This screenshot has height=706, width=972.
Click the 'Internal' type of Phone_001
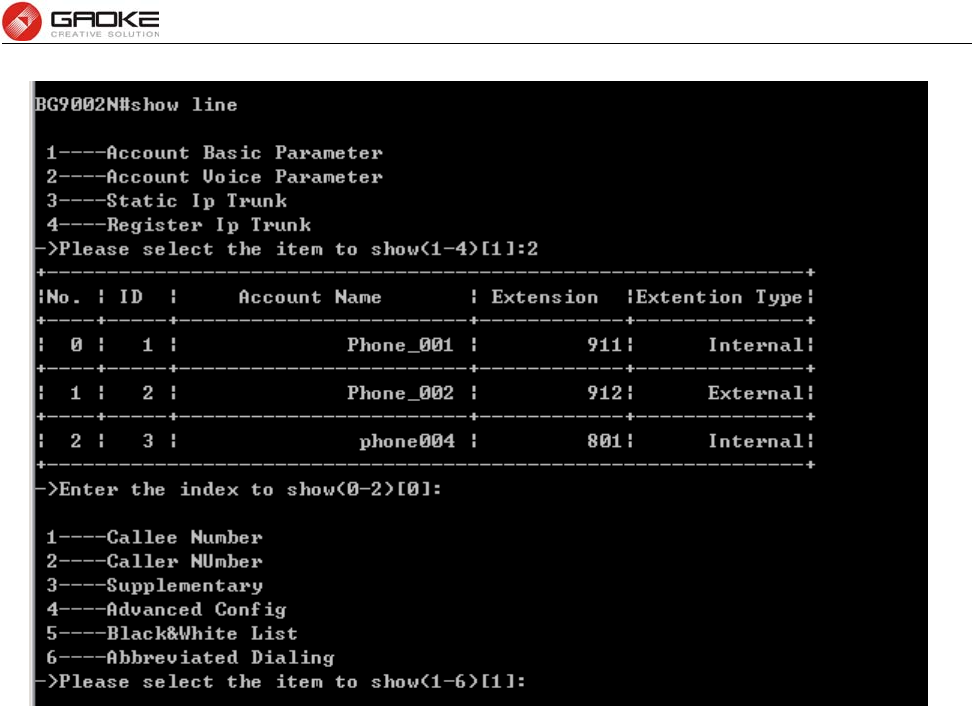click(756, 345)
